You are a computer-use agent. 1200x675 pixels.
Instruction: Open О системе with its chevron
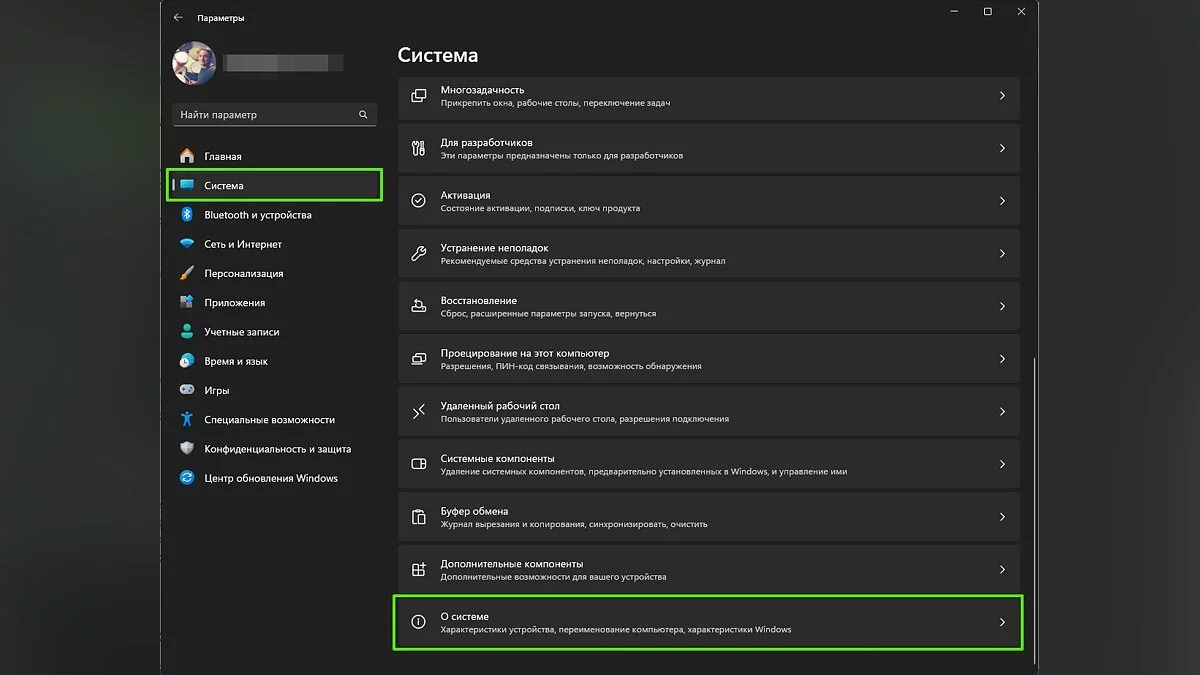[x=1002, y=623]
